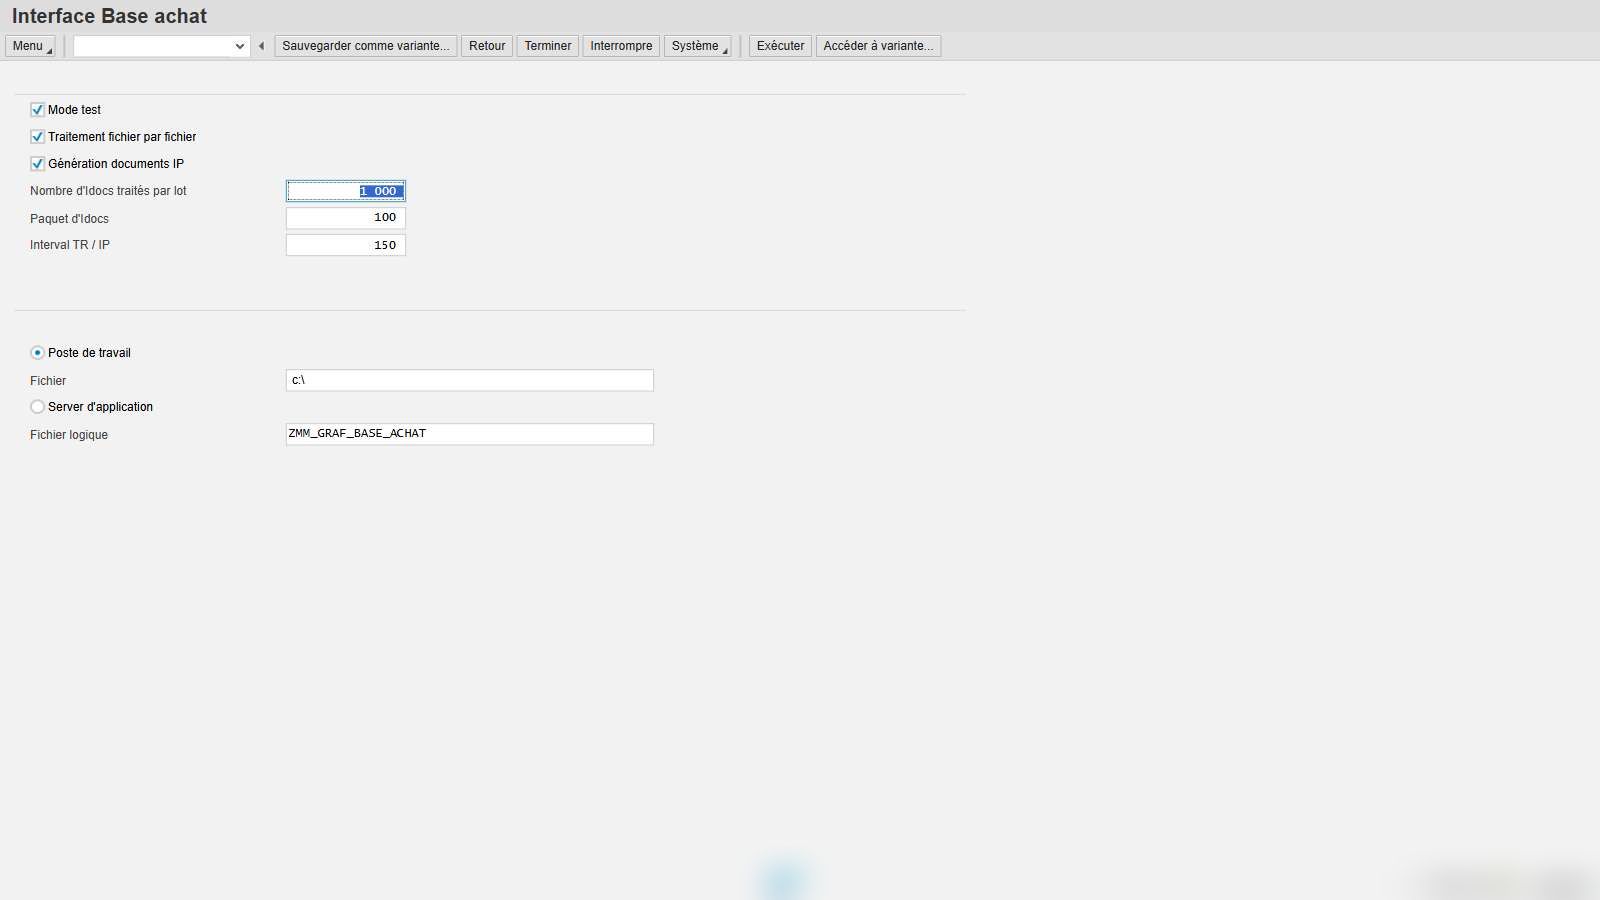
Task: Click the Fichier path input field
Action: pyautogui.click(x=470, y=380)
